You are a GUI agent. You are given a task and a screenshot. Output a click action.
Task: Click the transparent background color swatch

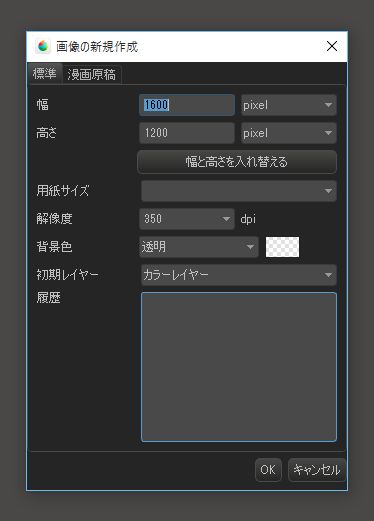coord(282,247)
